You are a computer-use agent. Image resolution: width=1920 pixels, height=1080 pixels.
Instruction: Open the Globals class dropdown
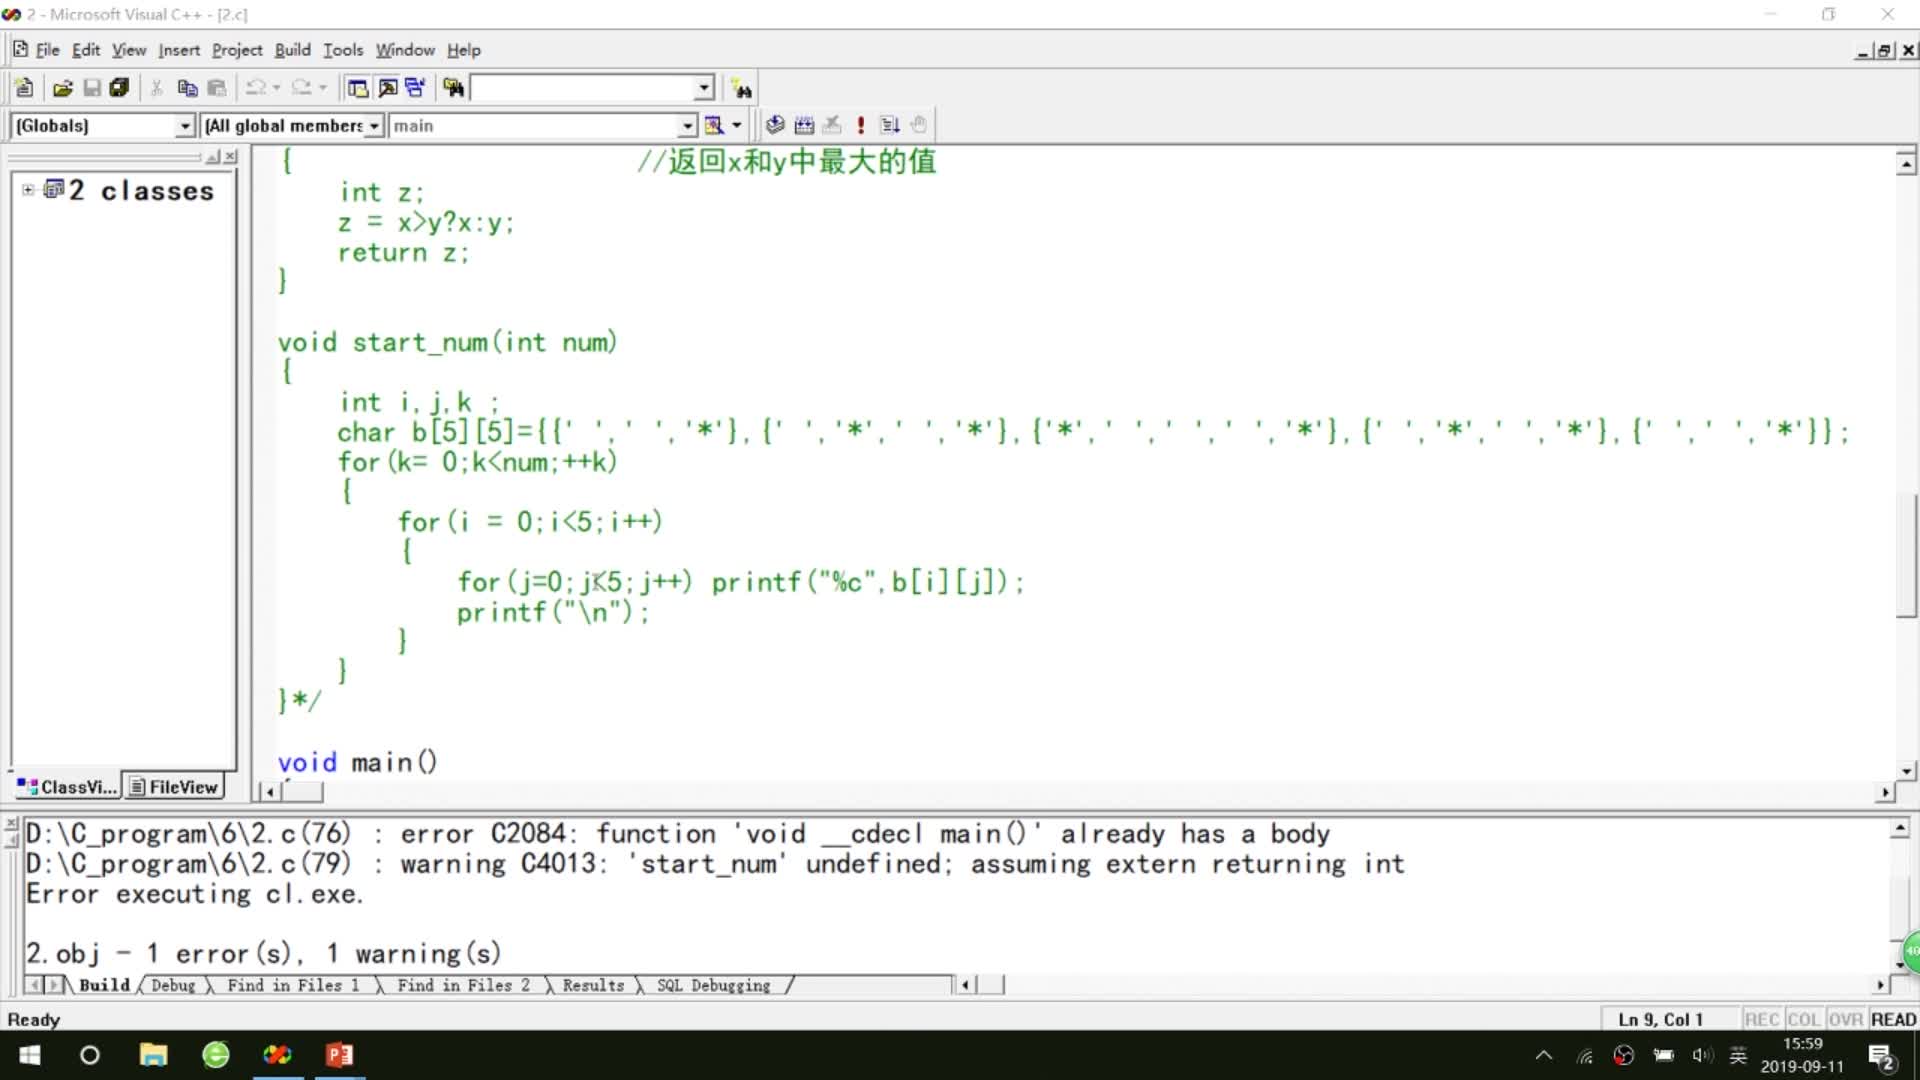pyautogui.click(x=185, y=125)
